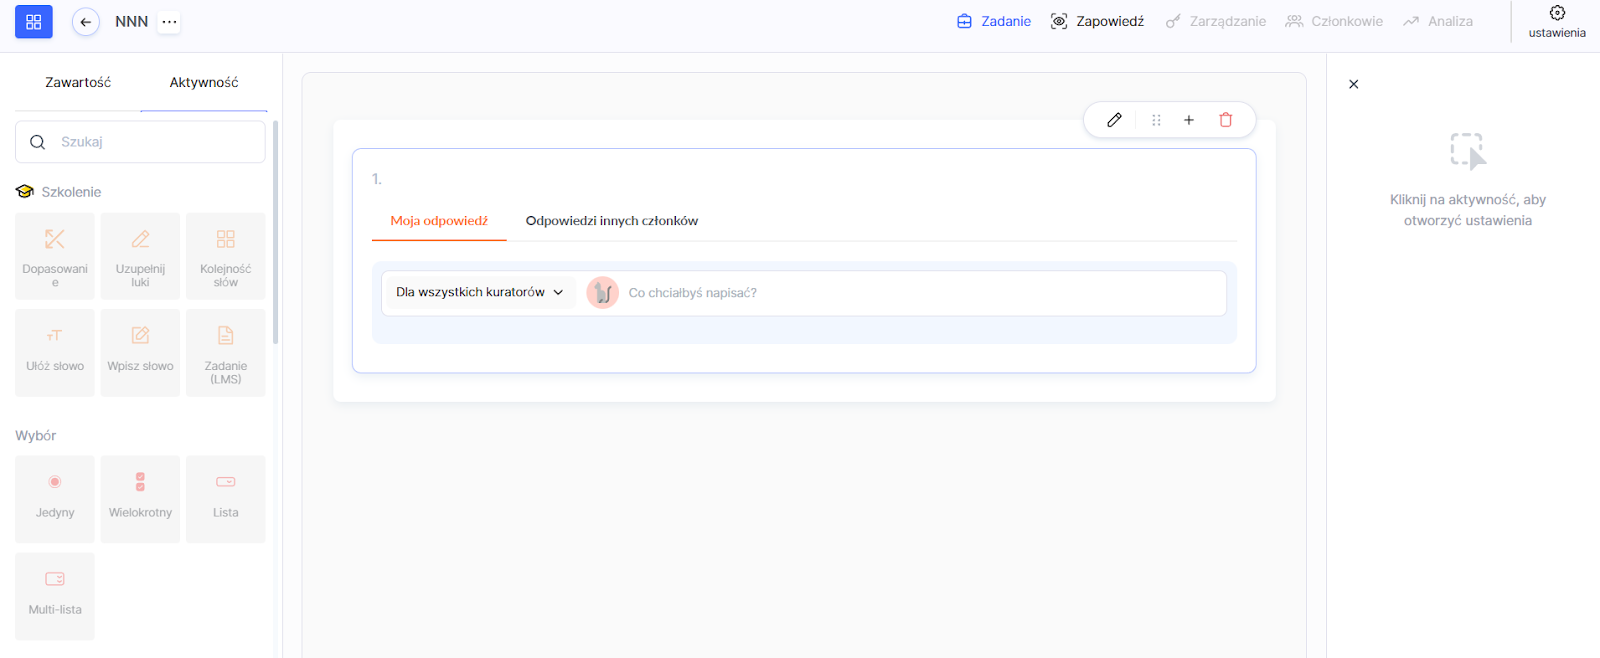Image resolution: width=1600 pixels, height=658 pixels.
Task: Select the Jedyny single choice tile
Action: pyautogui.click(x=55, y=498)
